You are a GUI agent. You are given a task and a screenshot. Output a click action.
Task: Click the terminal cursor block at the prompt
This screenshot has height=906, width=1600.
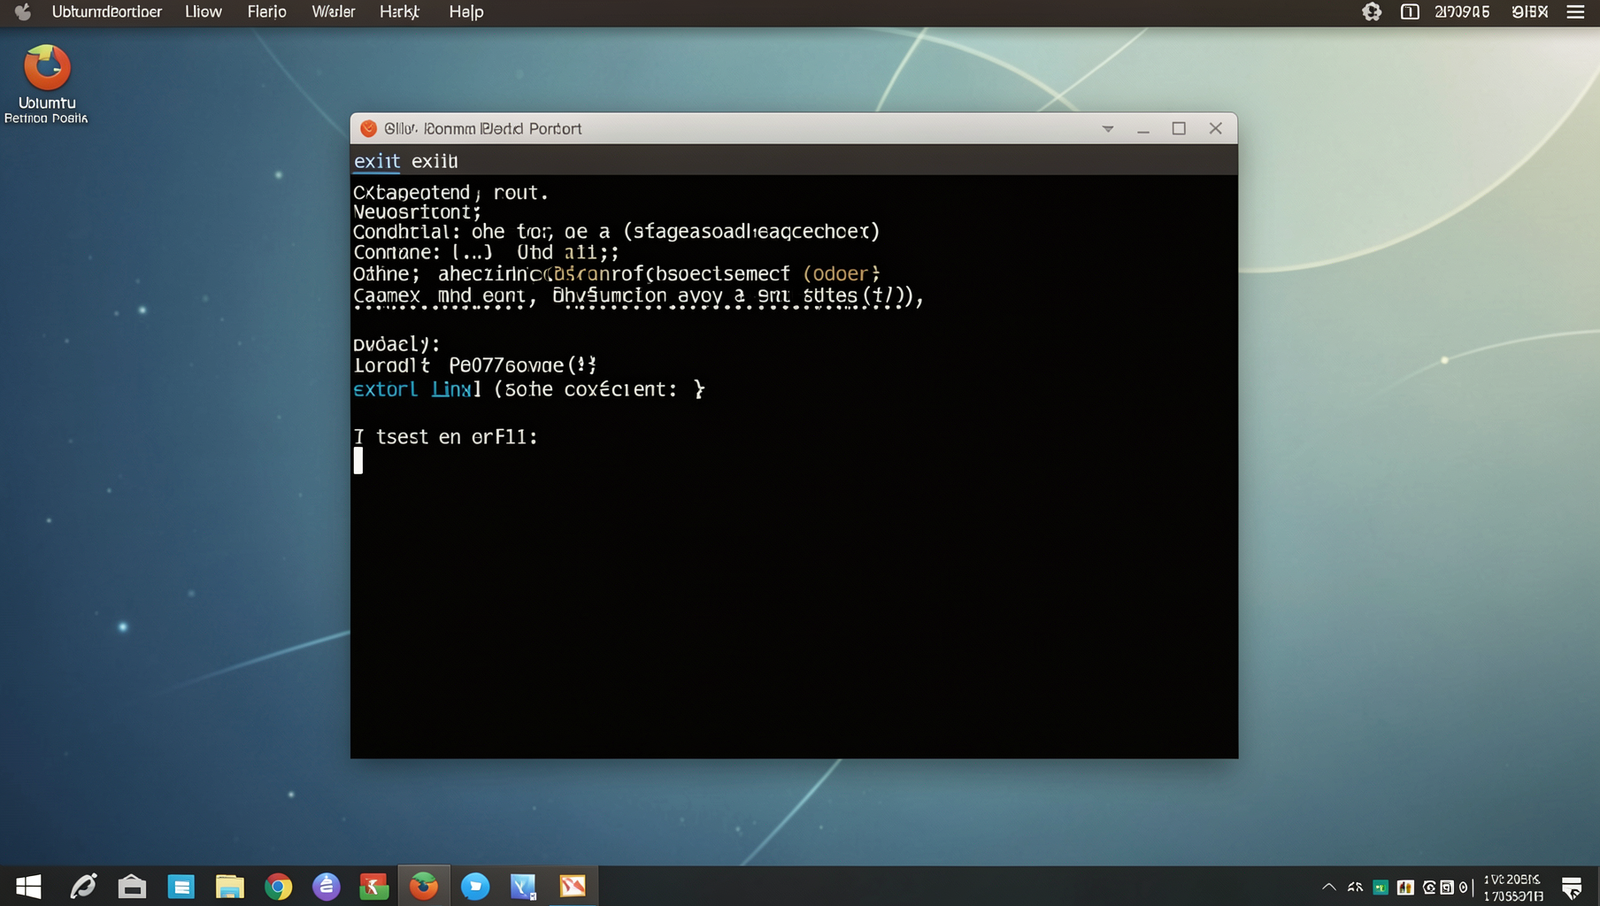358,460
